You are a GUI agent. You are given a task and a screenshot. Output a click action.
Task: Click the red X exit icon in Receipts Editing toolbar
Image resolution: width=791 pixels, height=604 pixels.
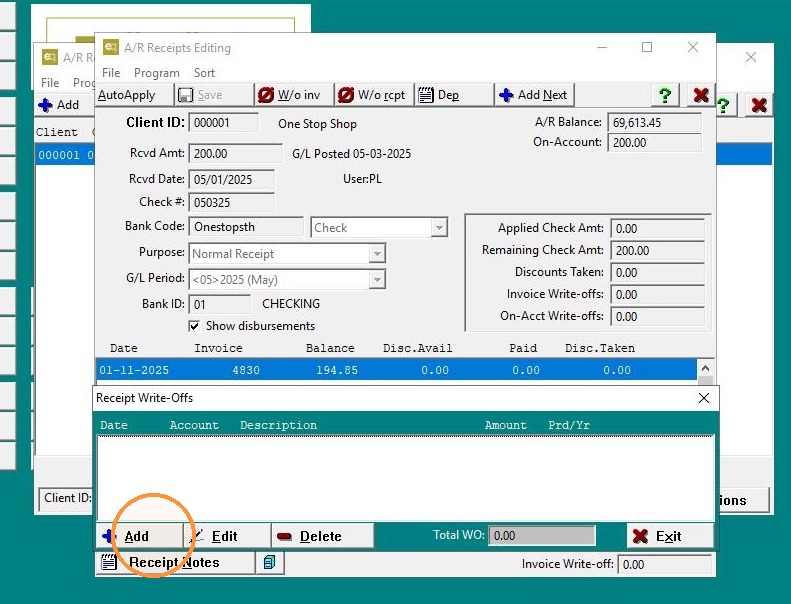pos(701,95)
